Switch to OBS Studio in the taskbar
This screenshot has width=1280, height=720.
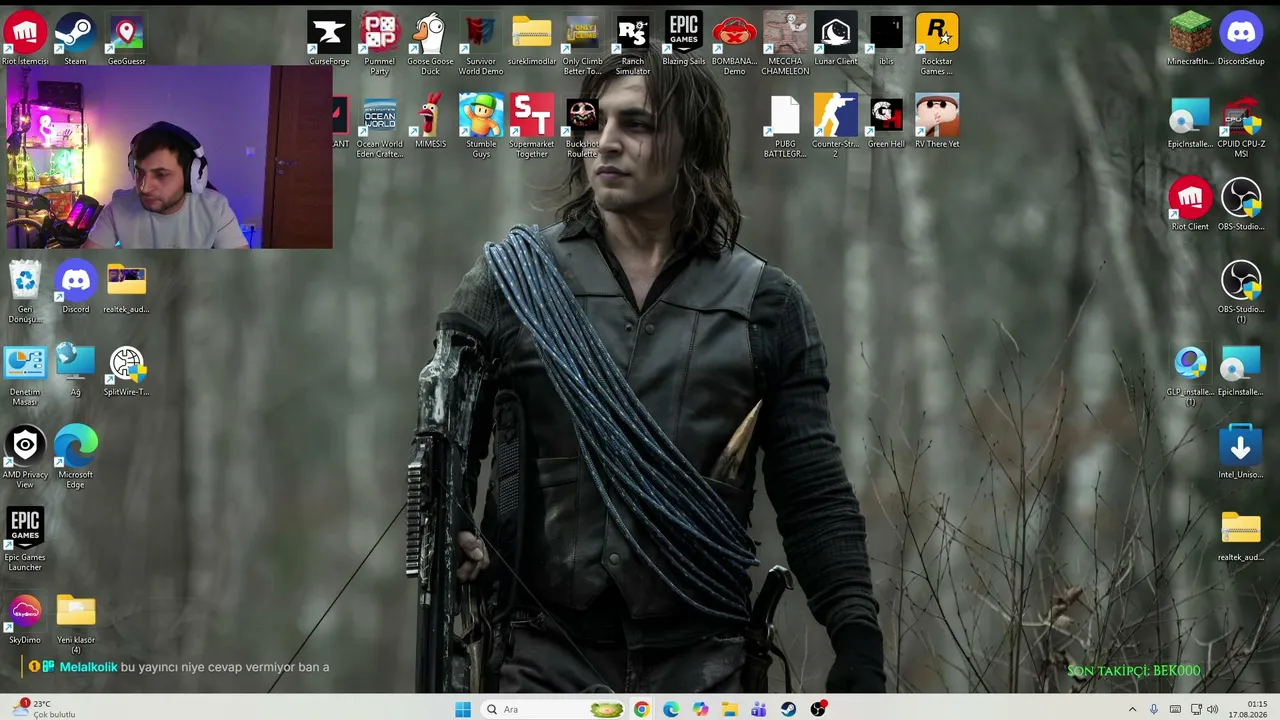tap(818, 709)
